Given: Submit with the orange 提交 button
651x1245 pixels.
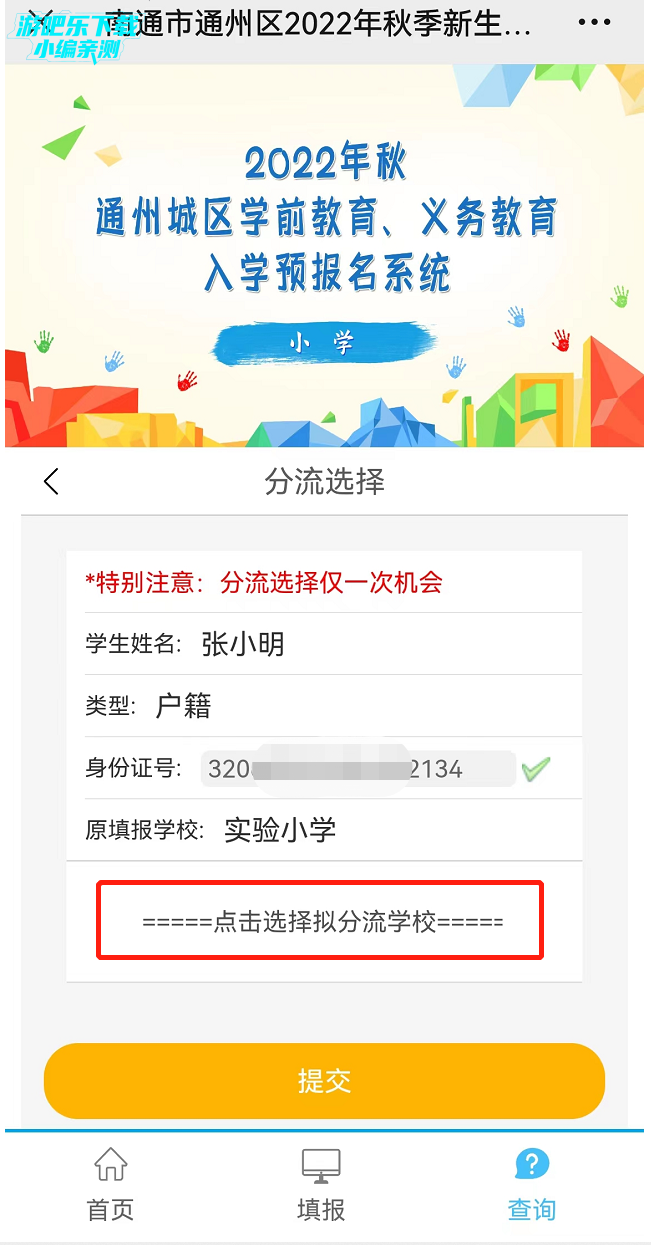Looking at the screenshot, I should (x=324, y=1081).
